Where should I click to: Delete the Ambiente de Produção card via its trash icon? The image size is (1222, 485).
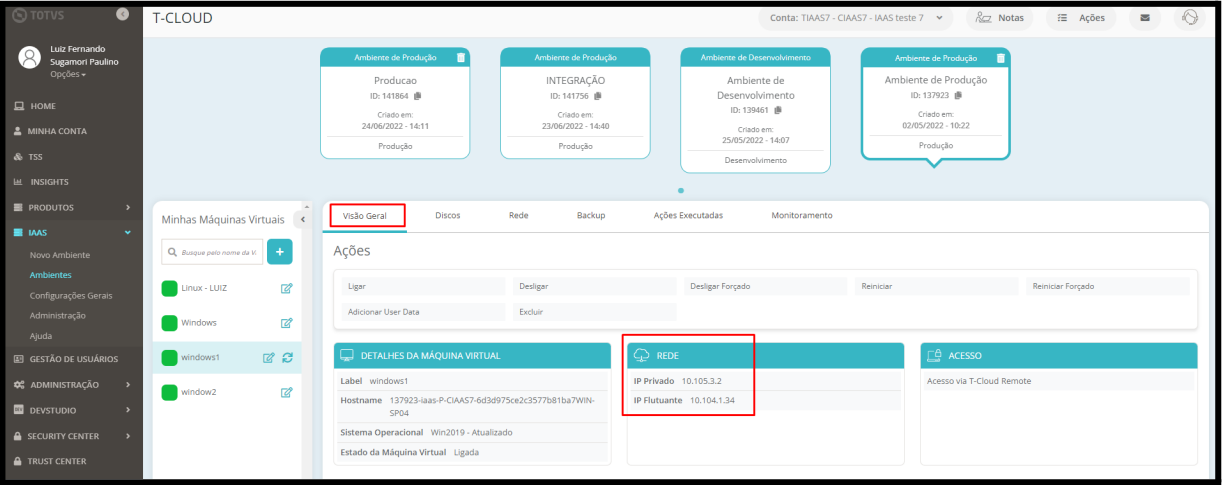[x=1001, y=58]
